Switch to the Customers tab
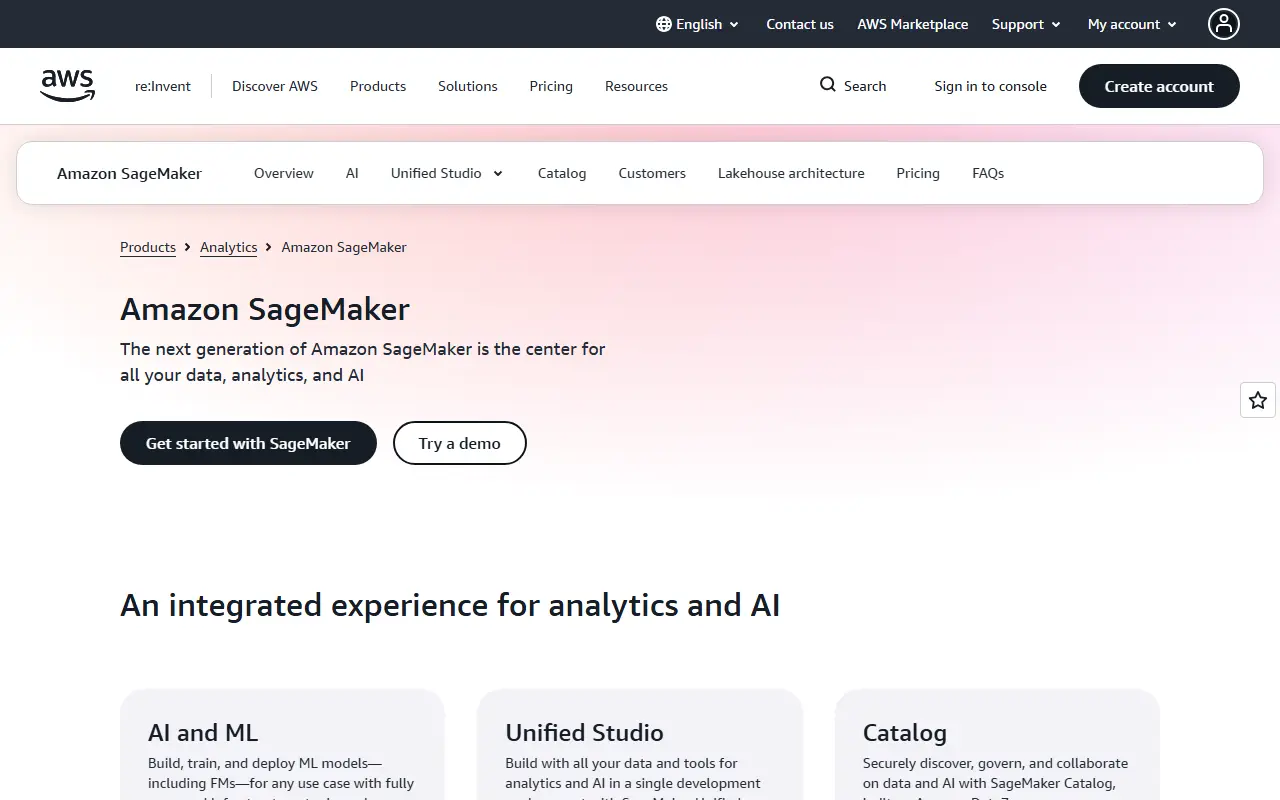This screenshot has width=1280, height=800. pyautogui.click(x=652, y=173)
